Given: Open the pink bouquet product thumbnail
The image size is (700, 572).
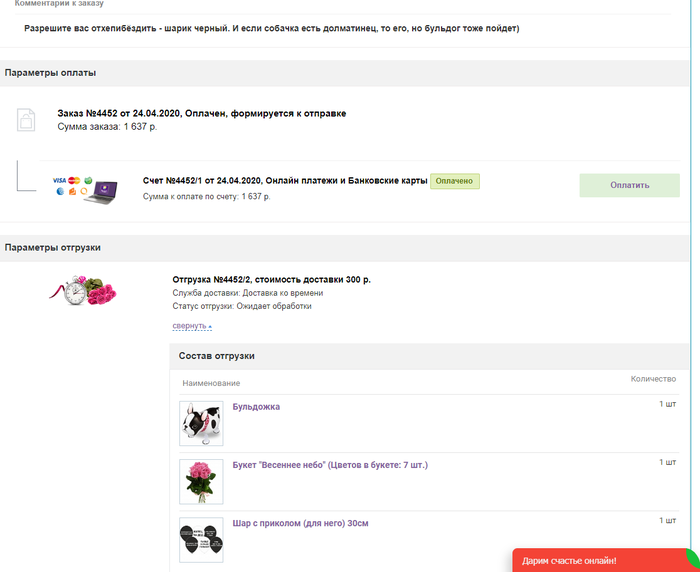Looking at the screenshot, I should (x=201, y=481).
